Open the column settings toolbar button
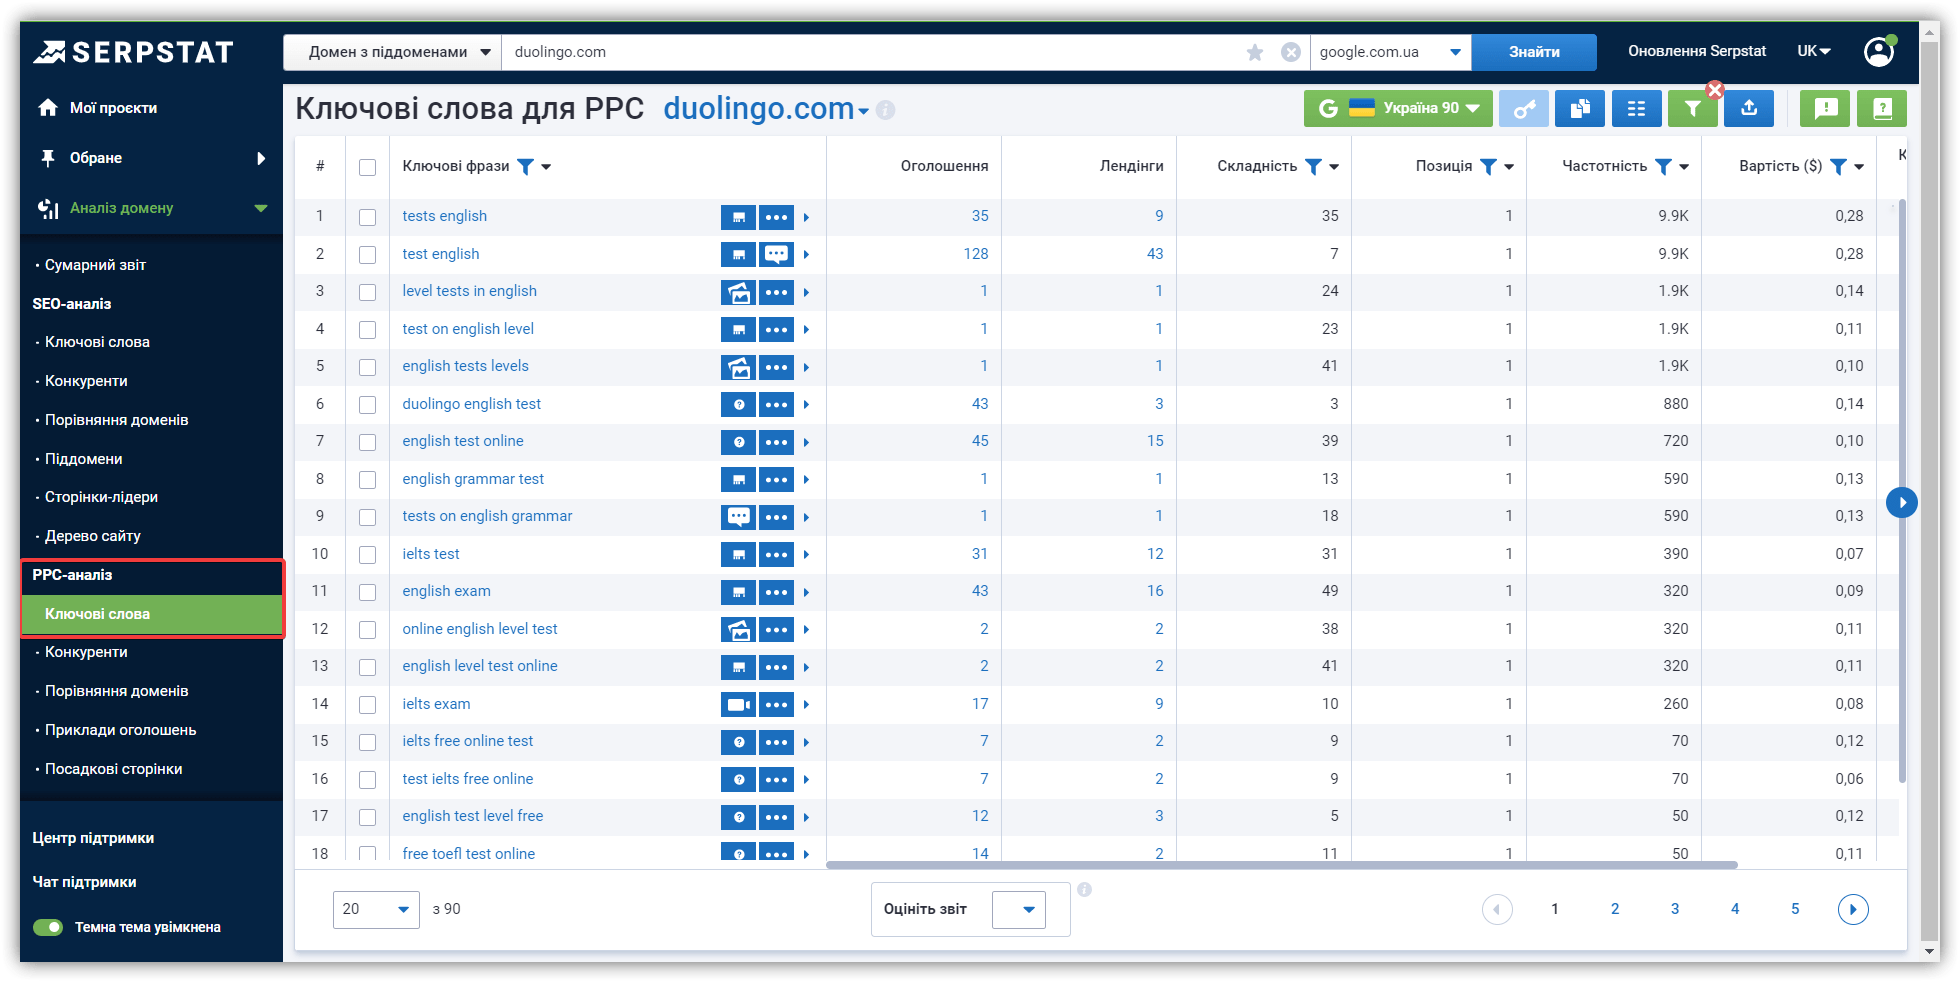This screenshot has width=1960, height=982. click(1636, 108)
